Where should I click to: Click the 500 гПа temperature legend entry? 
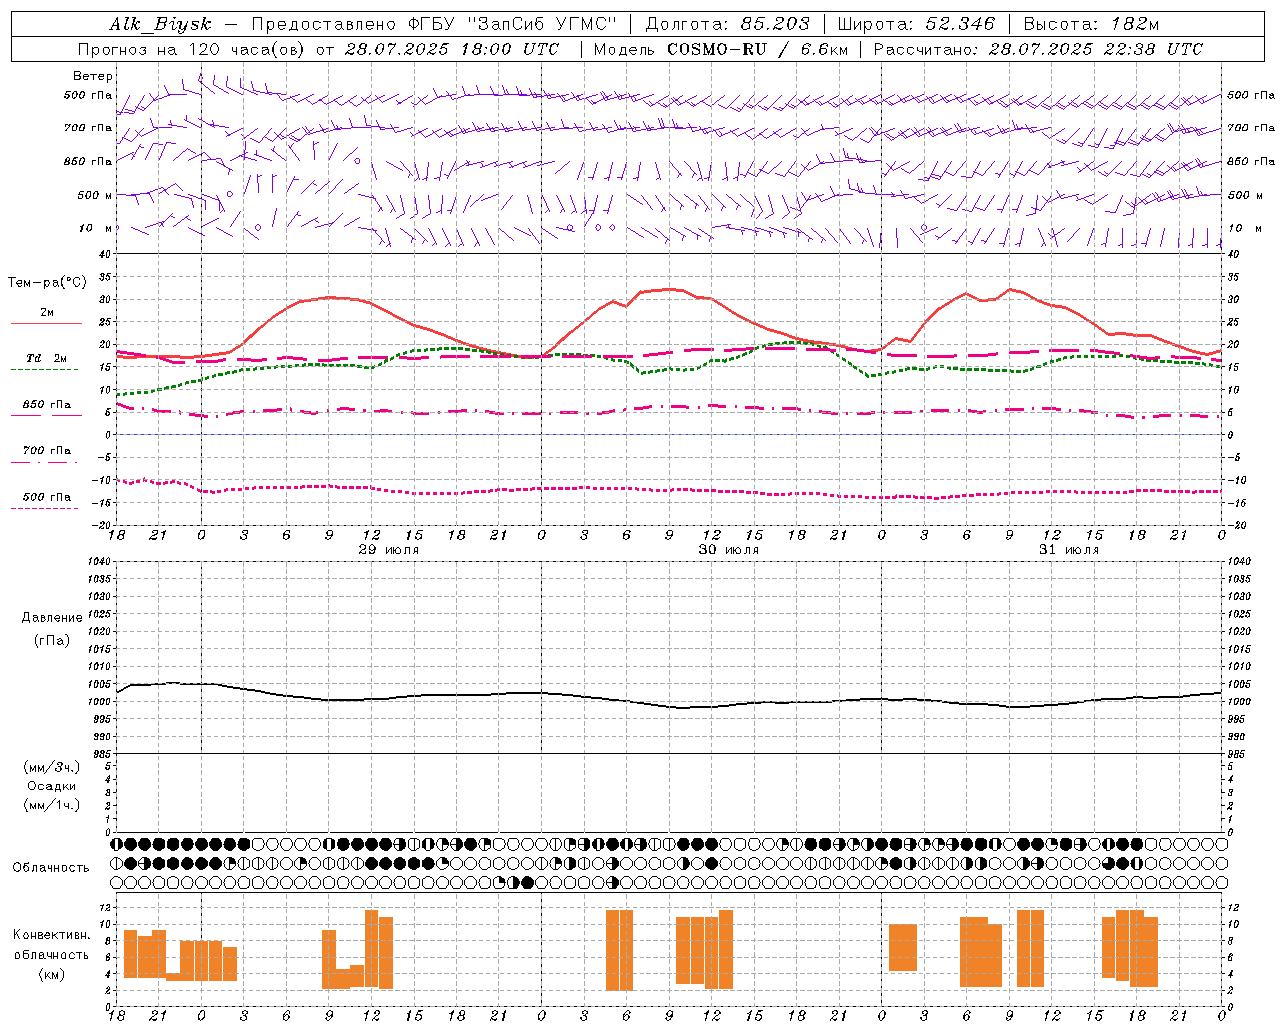click(x=47, y=497)
